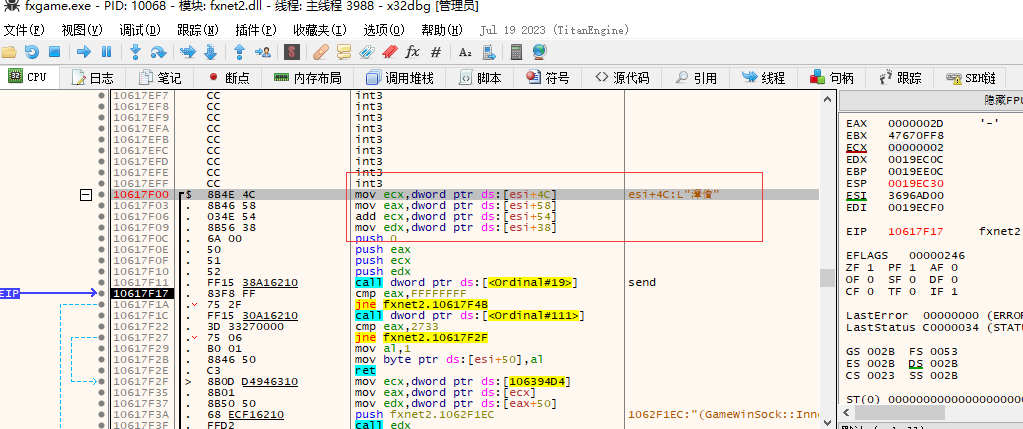Collapse the function block at 10617F00
Viewport: 1023px width, 429px height.
click(x=85, y=194)
